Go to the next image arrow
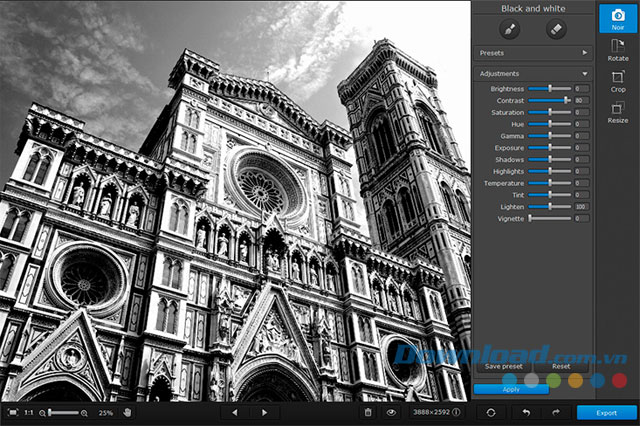This screenshot has width=640, height=426. tap(264, 412)
